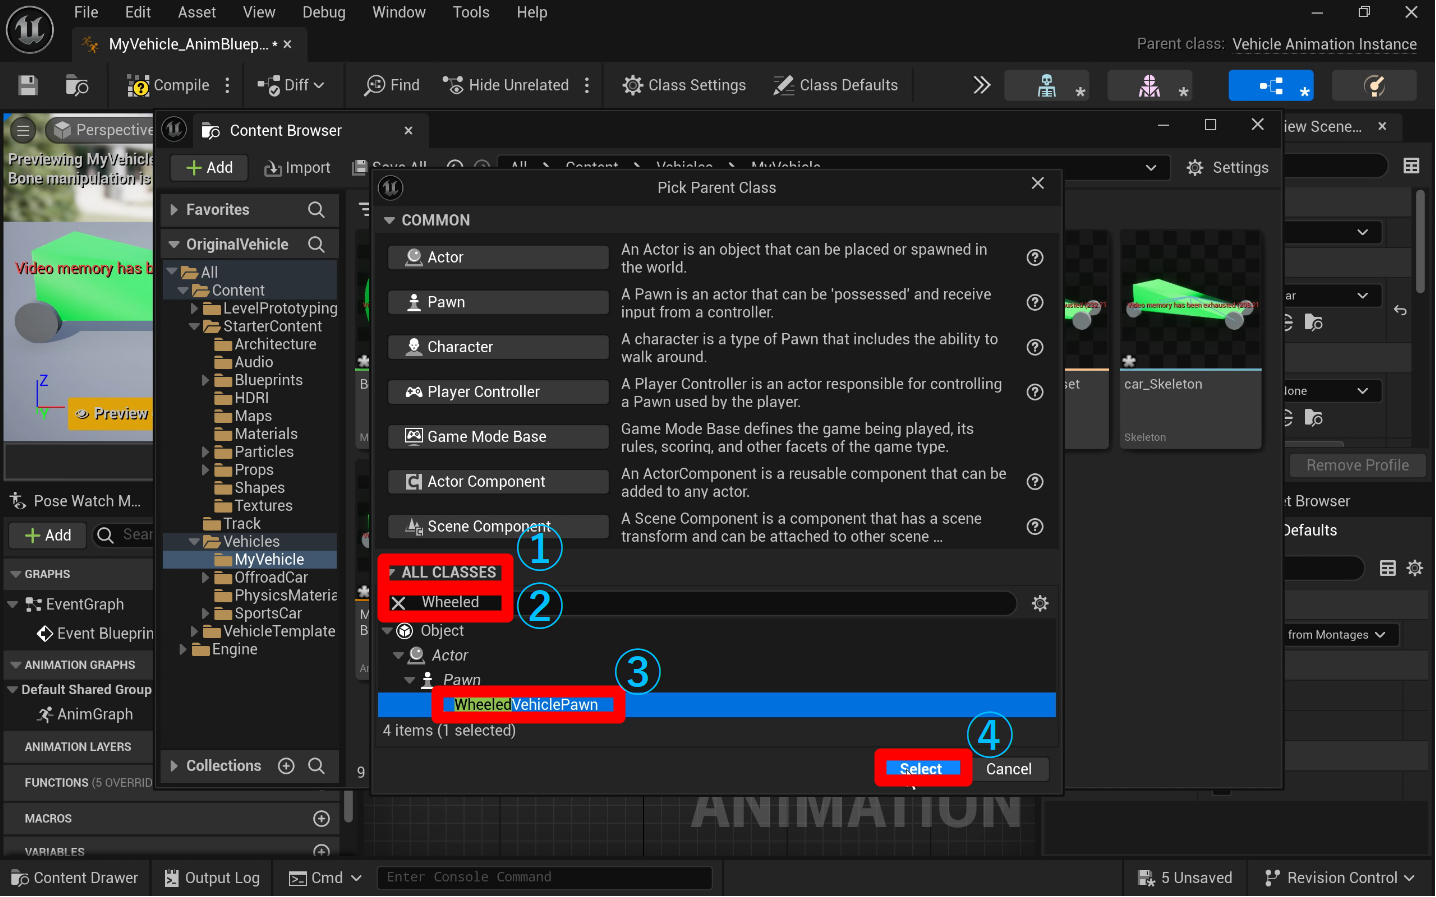Select the Engine folder
Screen dimensions: 1436x897
coord(234,650)
